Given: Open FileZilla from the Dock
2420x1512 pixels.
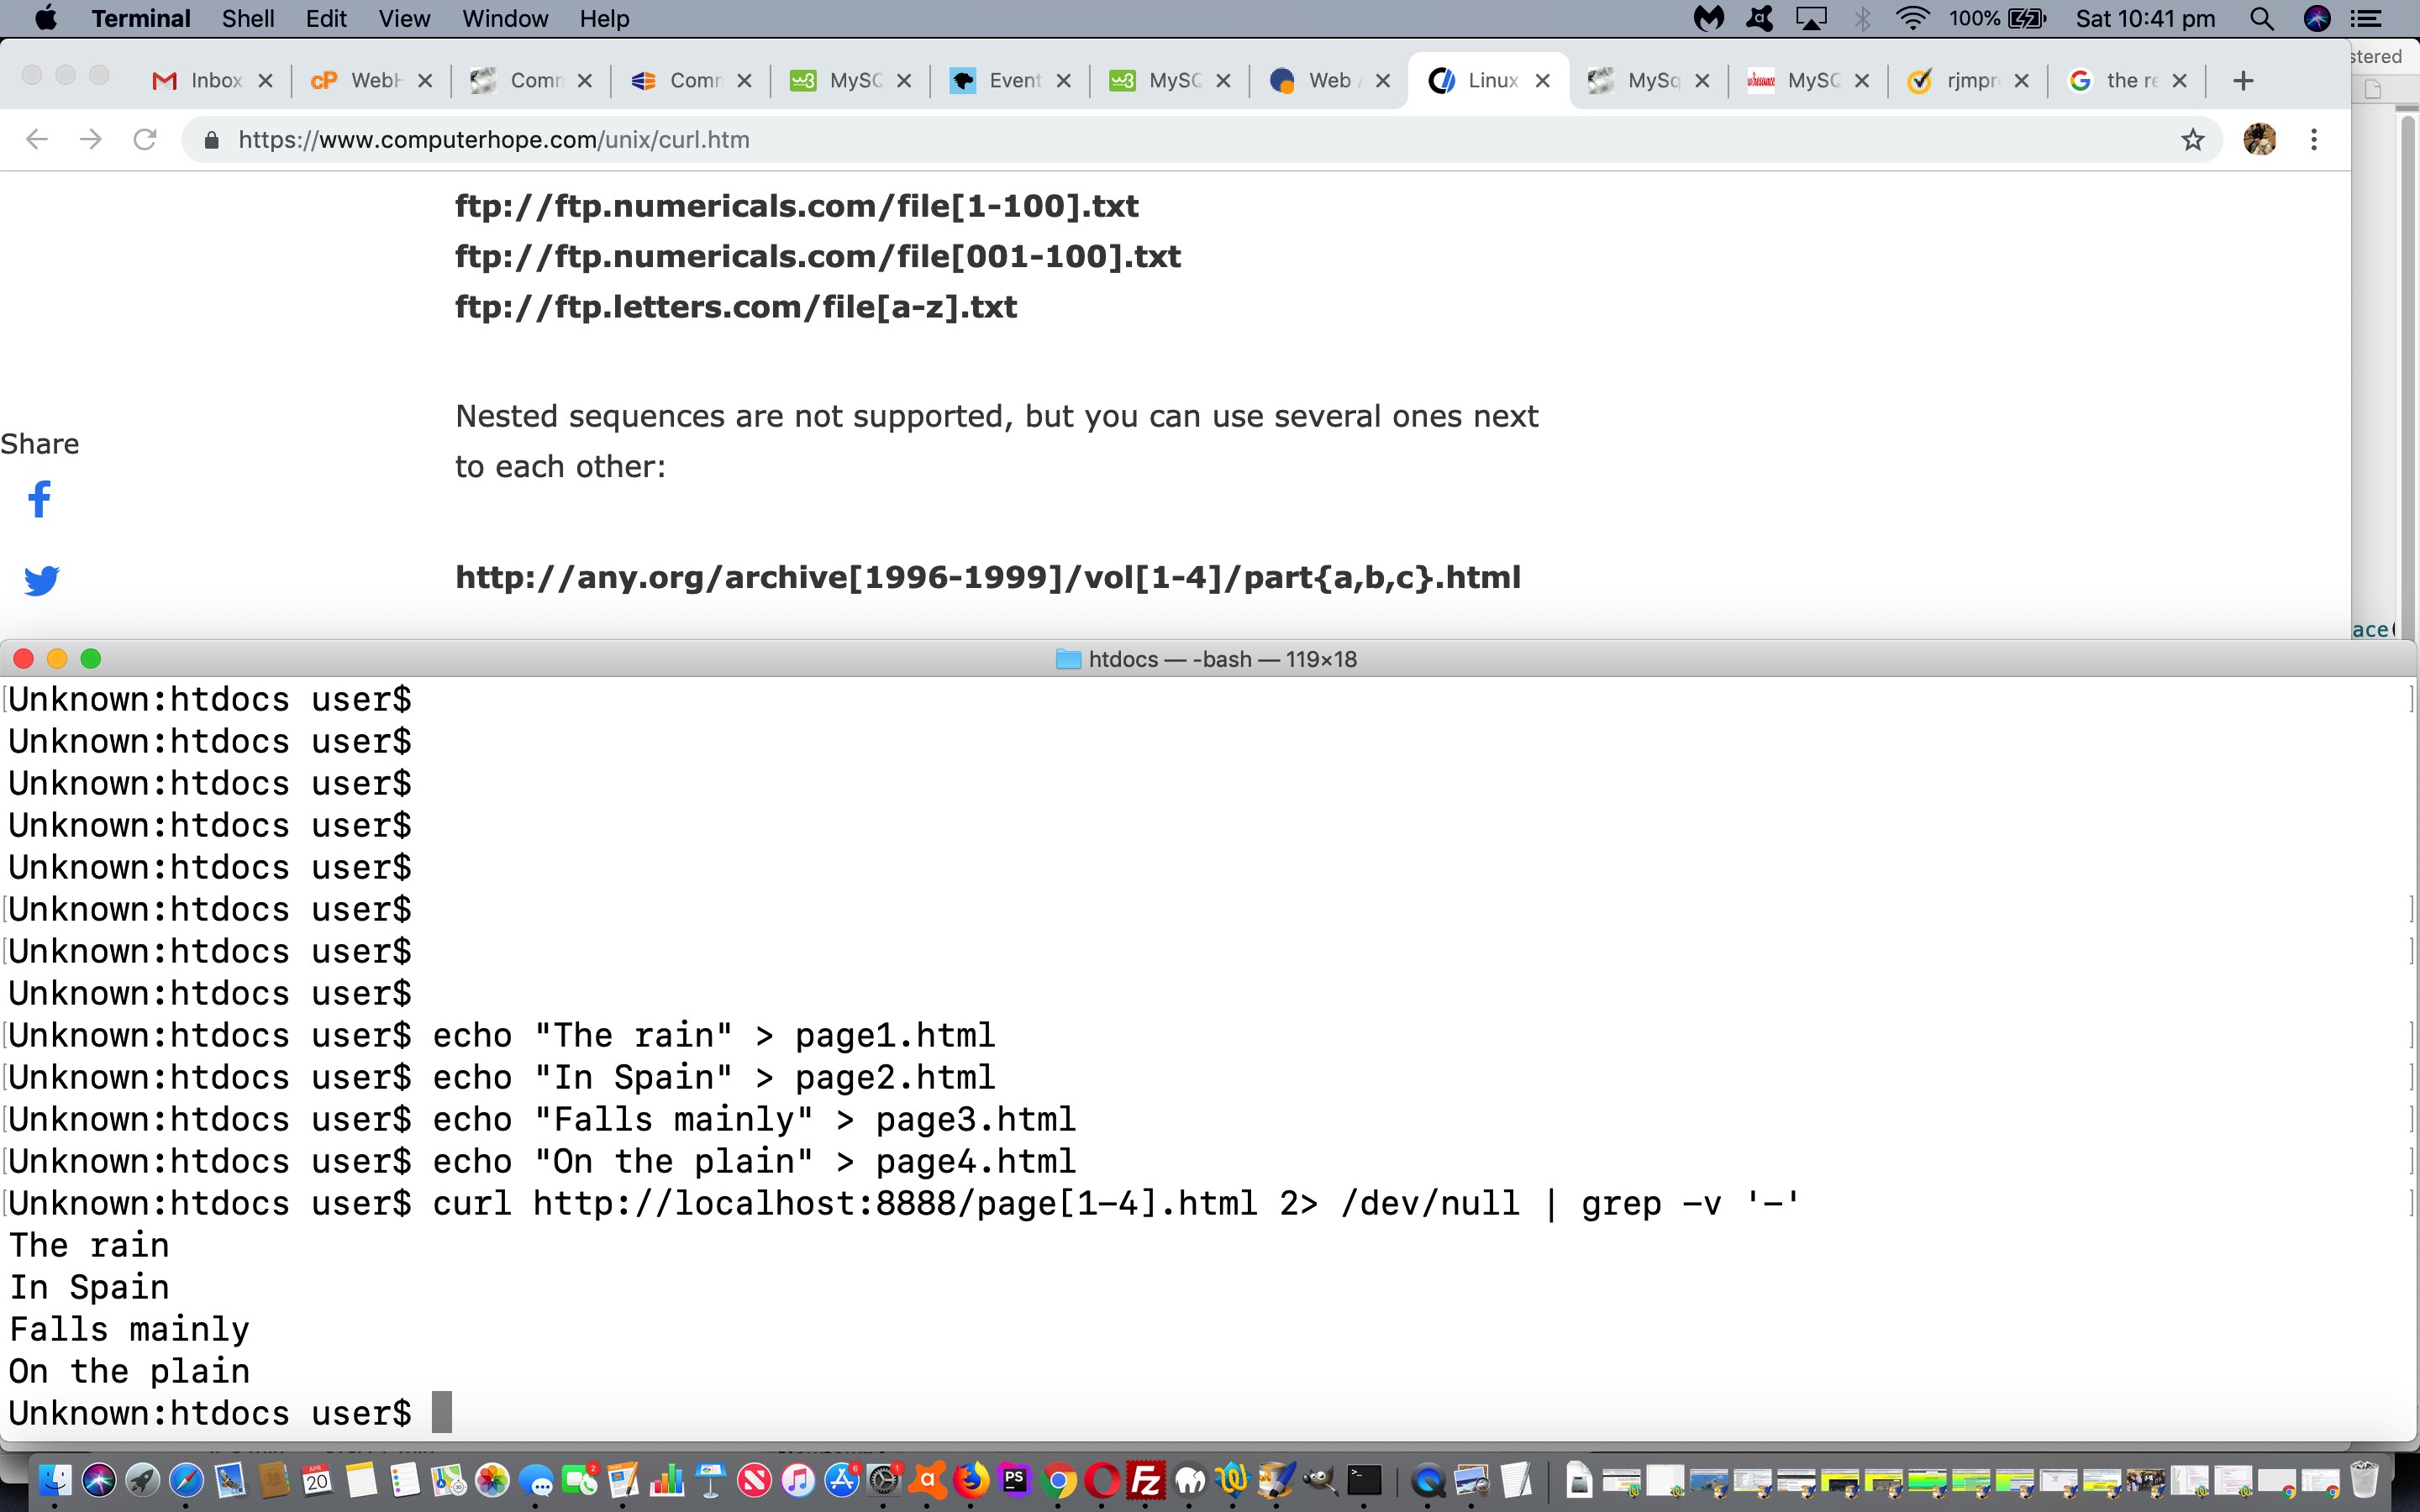Looking at the screenshot, I should (1146, 1480).
